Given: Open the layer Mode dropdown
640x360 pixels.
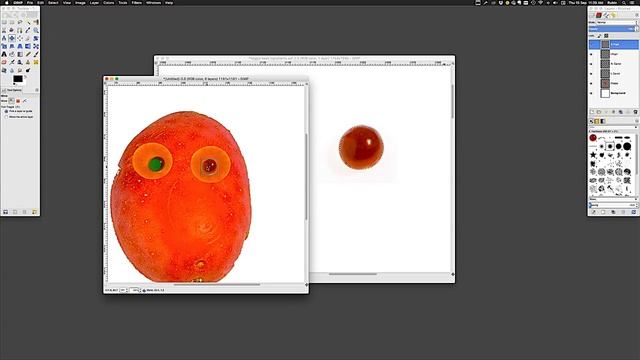Looking at the screenshot, I should click(617, 22).
